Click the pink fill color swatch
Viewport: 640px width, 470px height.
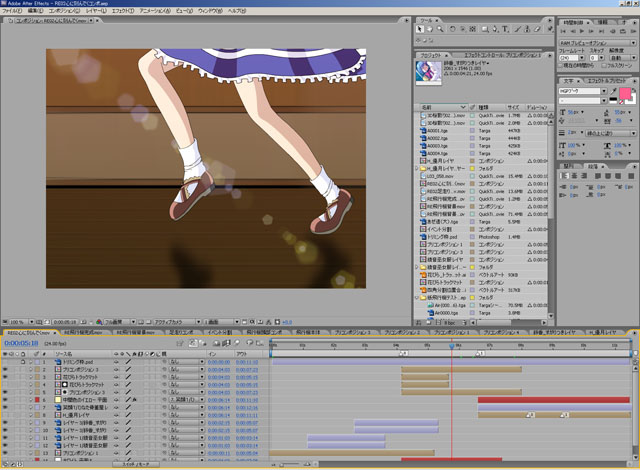pos(625,94)
